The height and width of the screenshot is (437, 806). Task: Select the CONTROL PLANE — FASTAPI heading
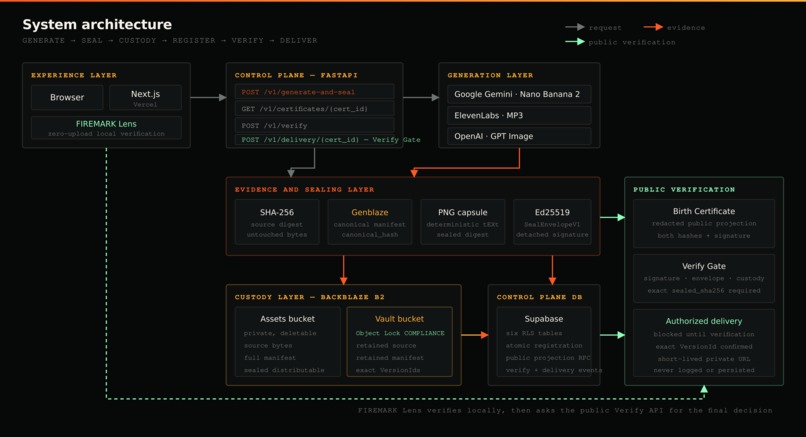coord(296,75)
